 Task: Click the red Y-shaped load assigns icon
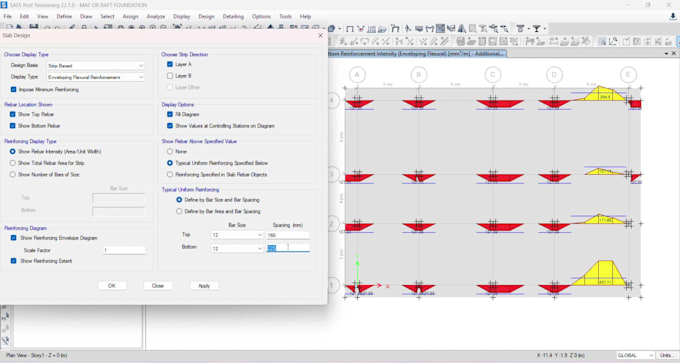click(361, 29)
